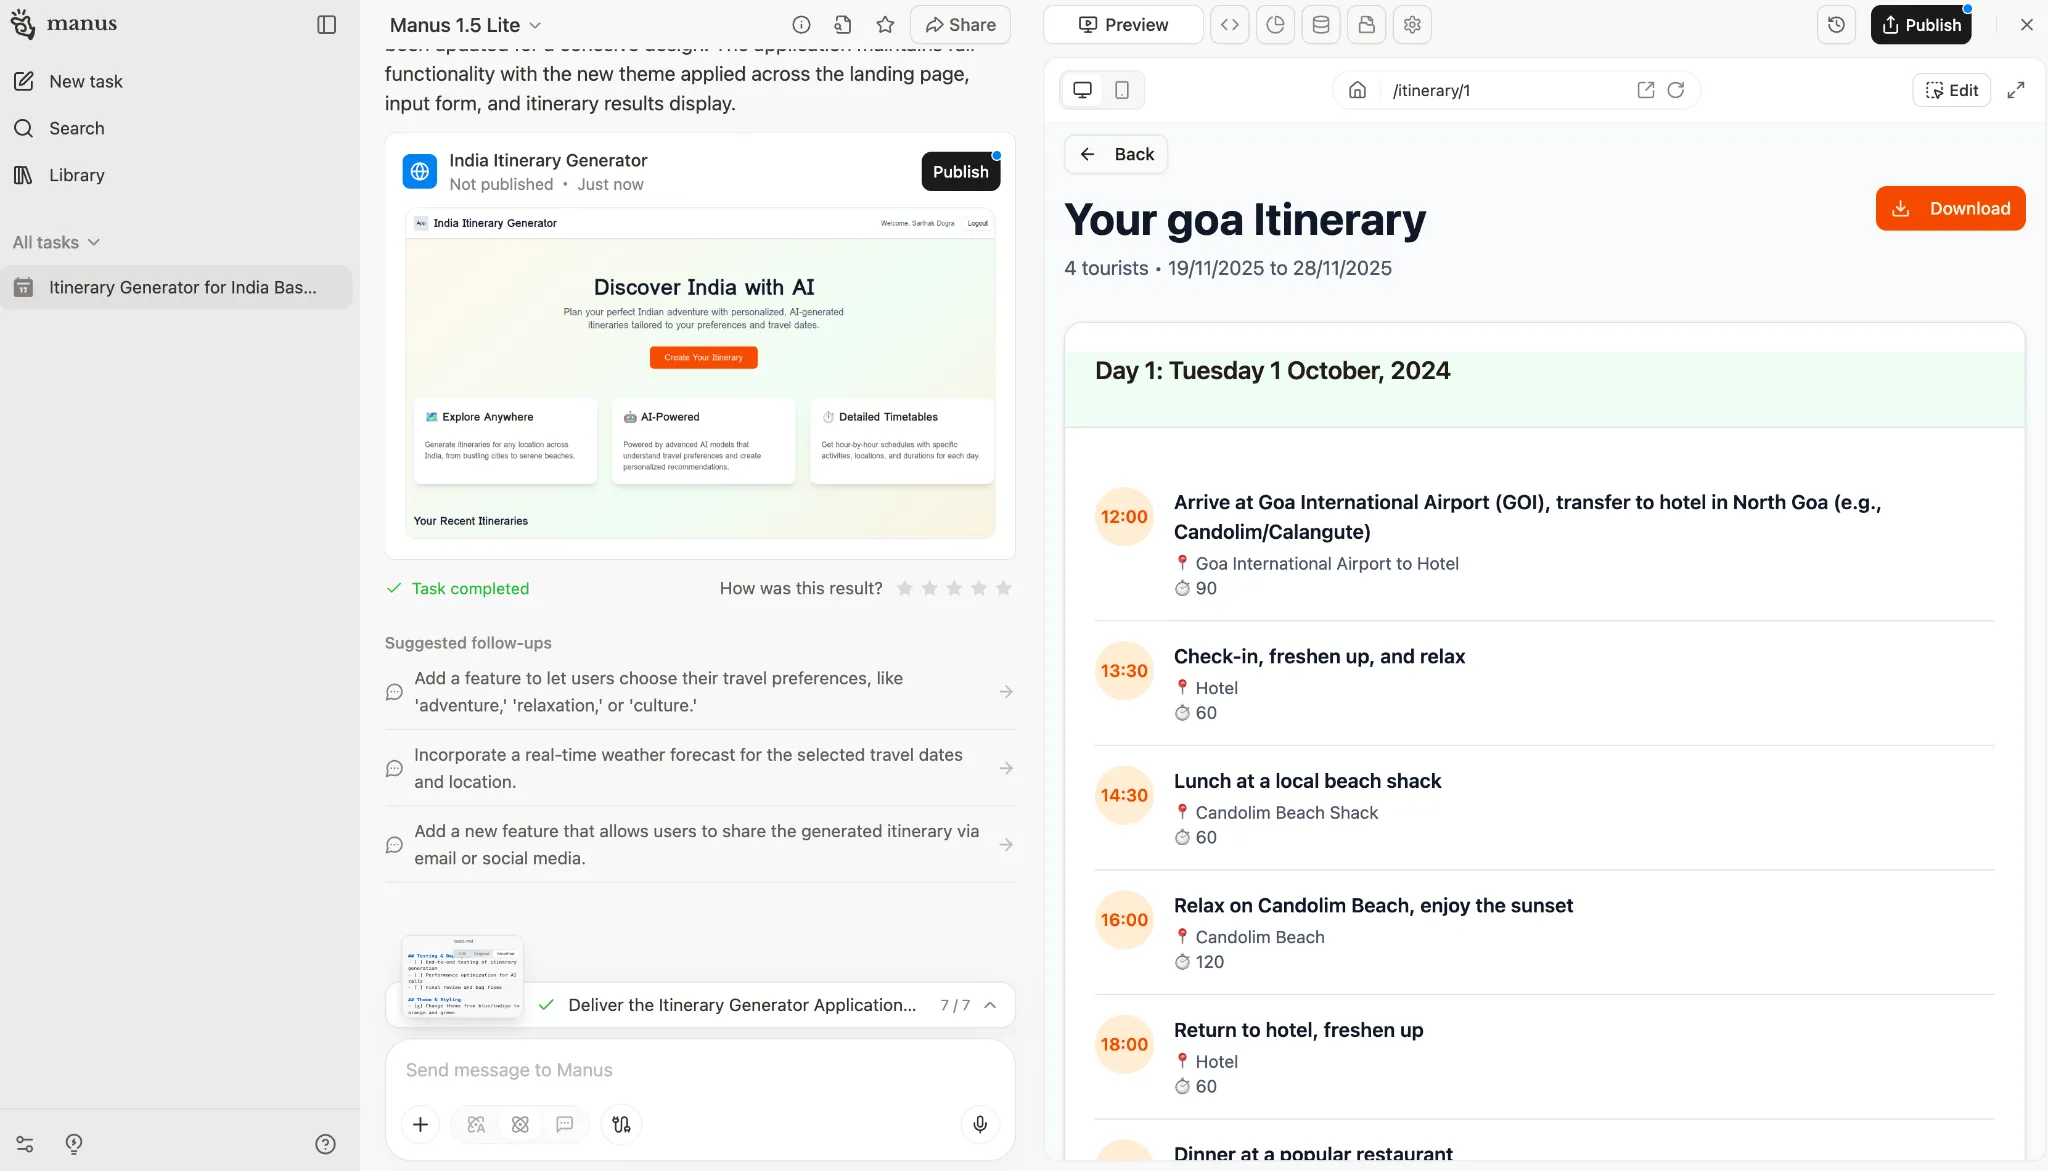Switch preview to mobile view
The height and width of the screenshot is (1171, 2048).
coord(1122,90)
